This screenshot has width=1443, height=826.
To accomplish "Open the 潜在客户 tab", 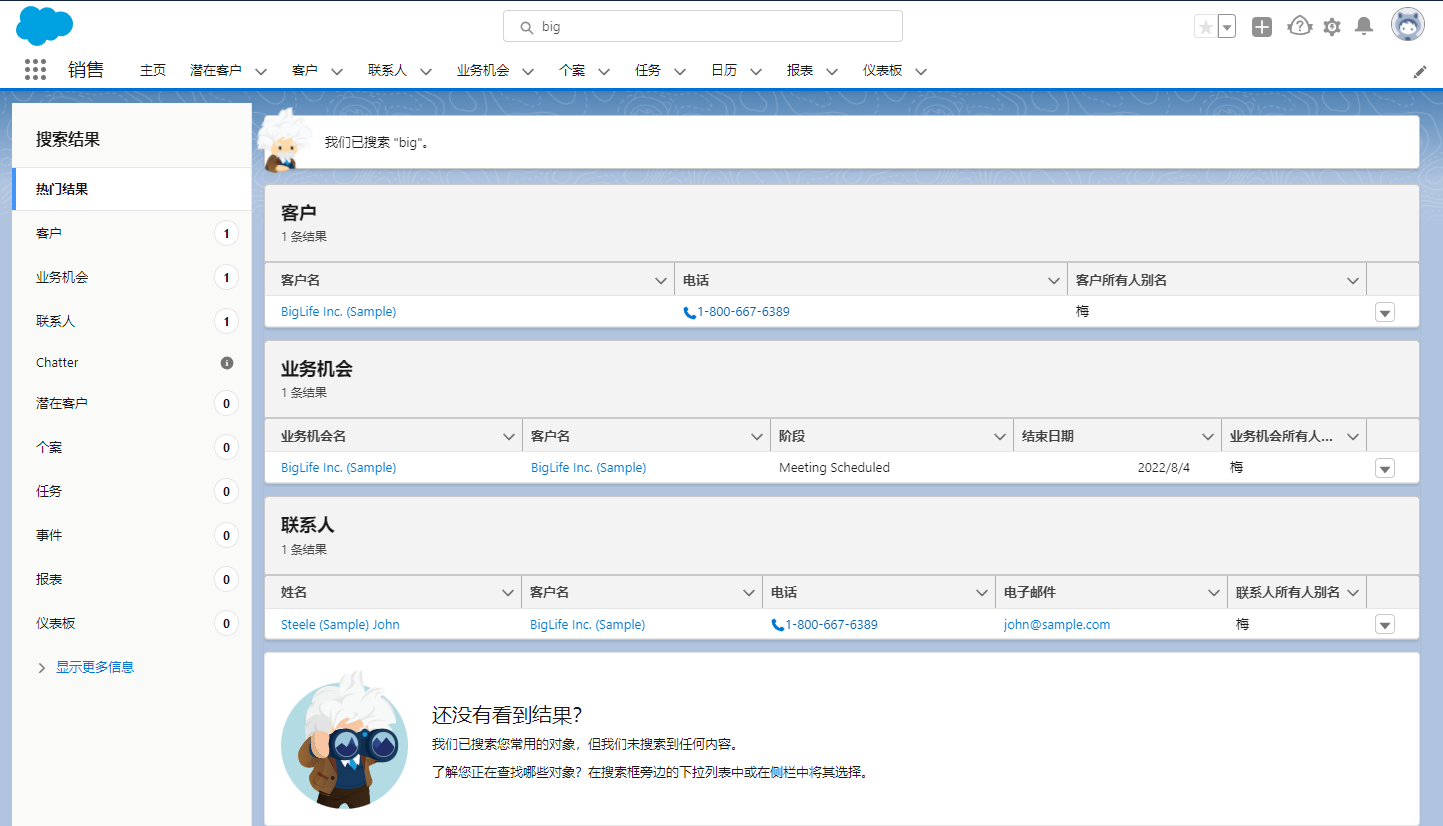I will click(216, 70).
